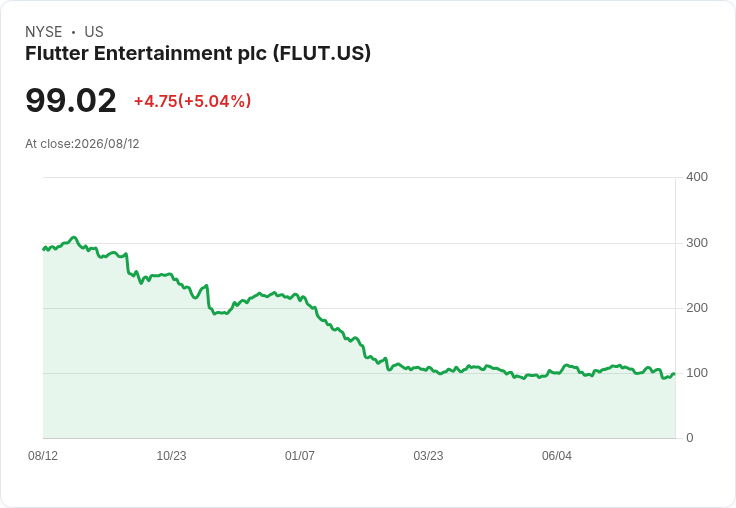This screenshot has width=736, height=508.
Task: Click the current price 99.02
Action: 70,100
